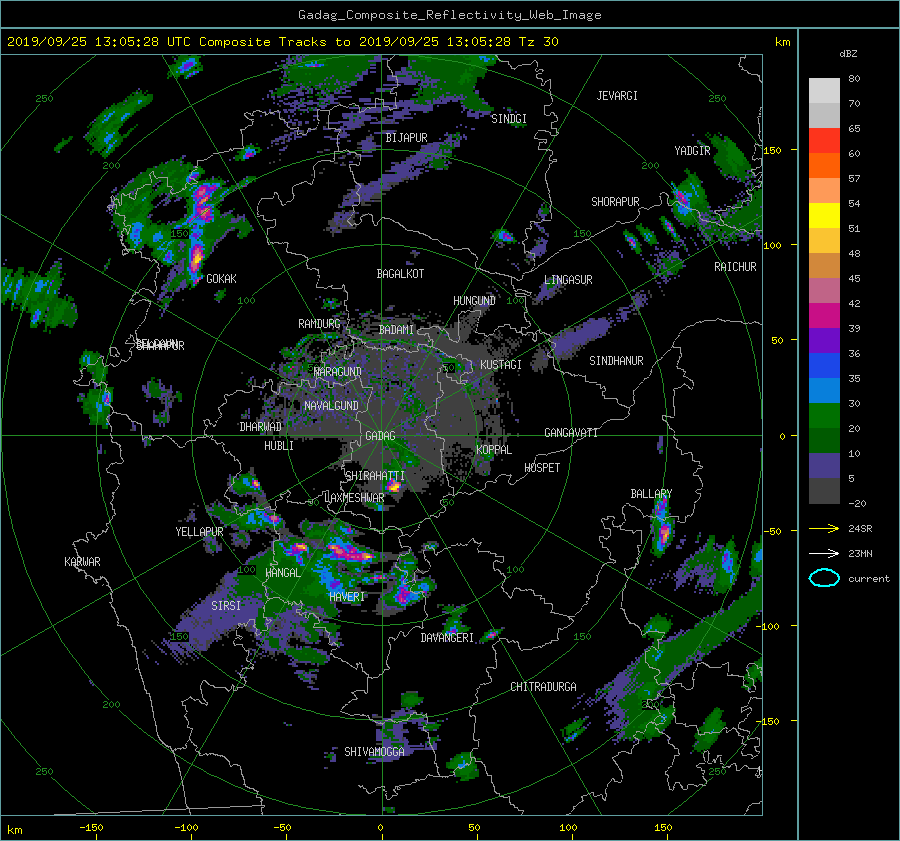Click the YADGIR city label
The width and height of the screenshot is (900, 841).
point(692,151)
